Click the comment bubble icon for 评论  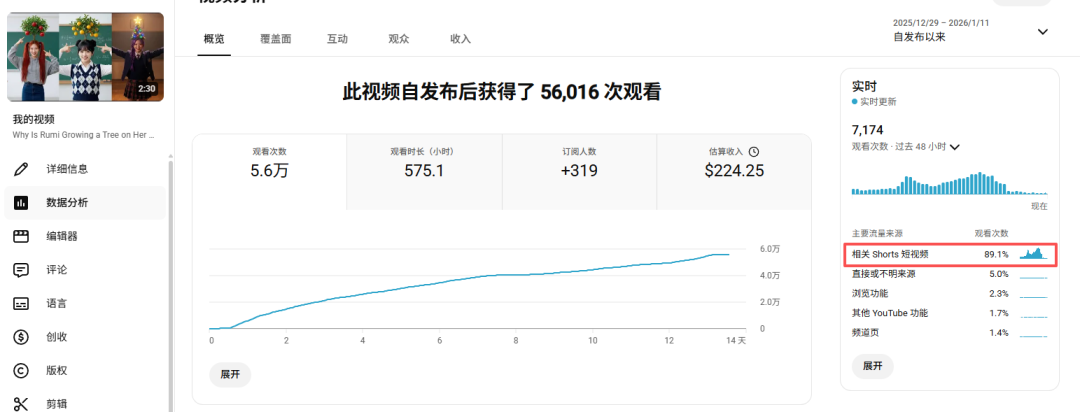[x=21, y=270]
